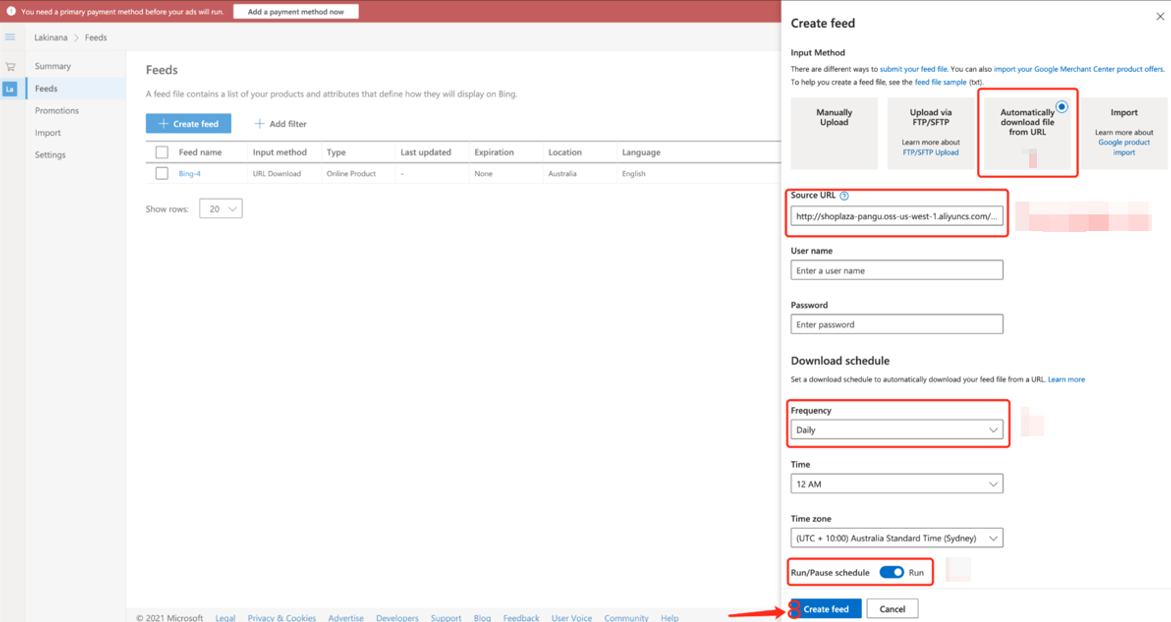Check the Bing-4 feed row checkbox
This screenshot has height=622, width=1171.
click(161, 173)
